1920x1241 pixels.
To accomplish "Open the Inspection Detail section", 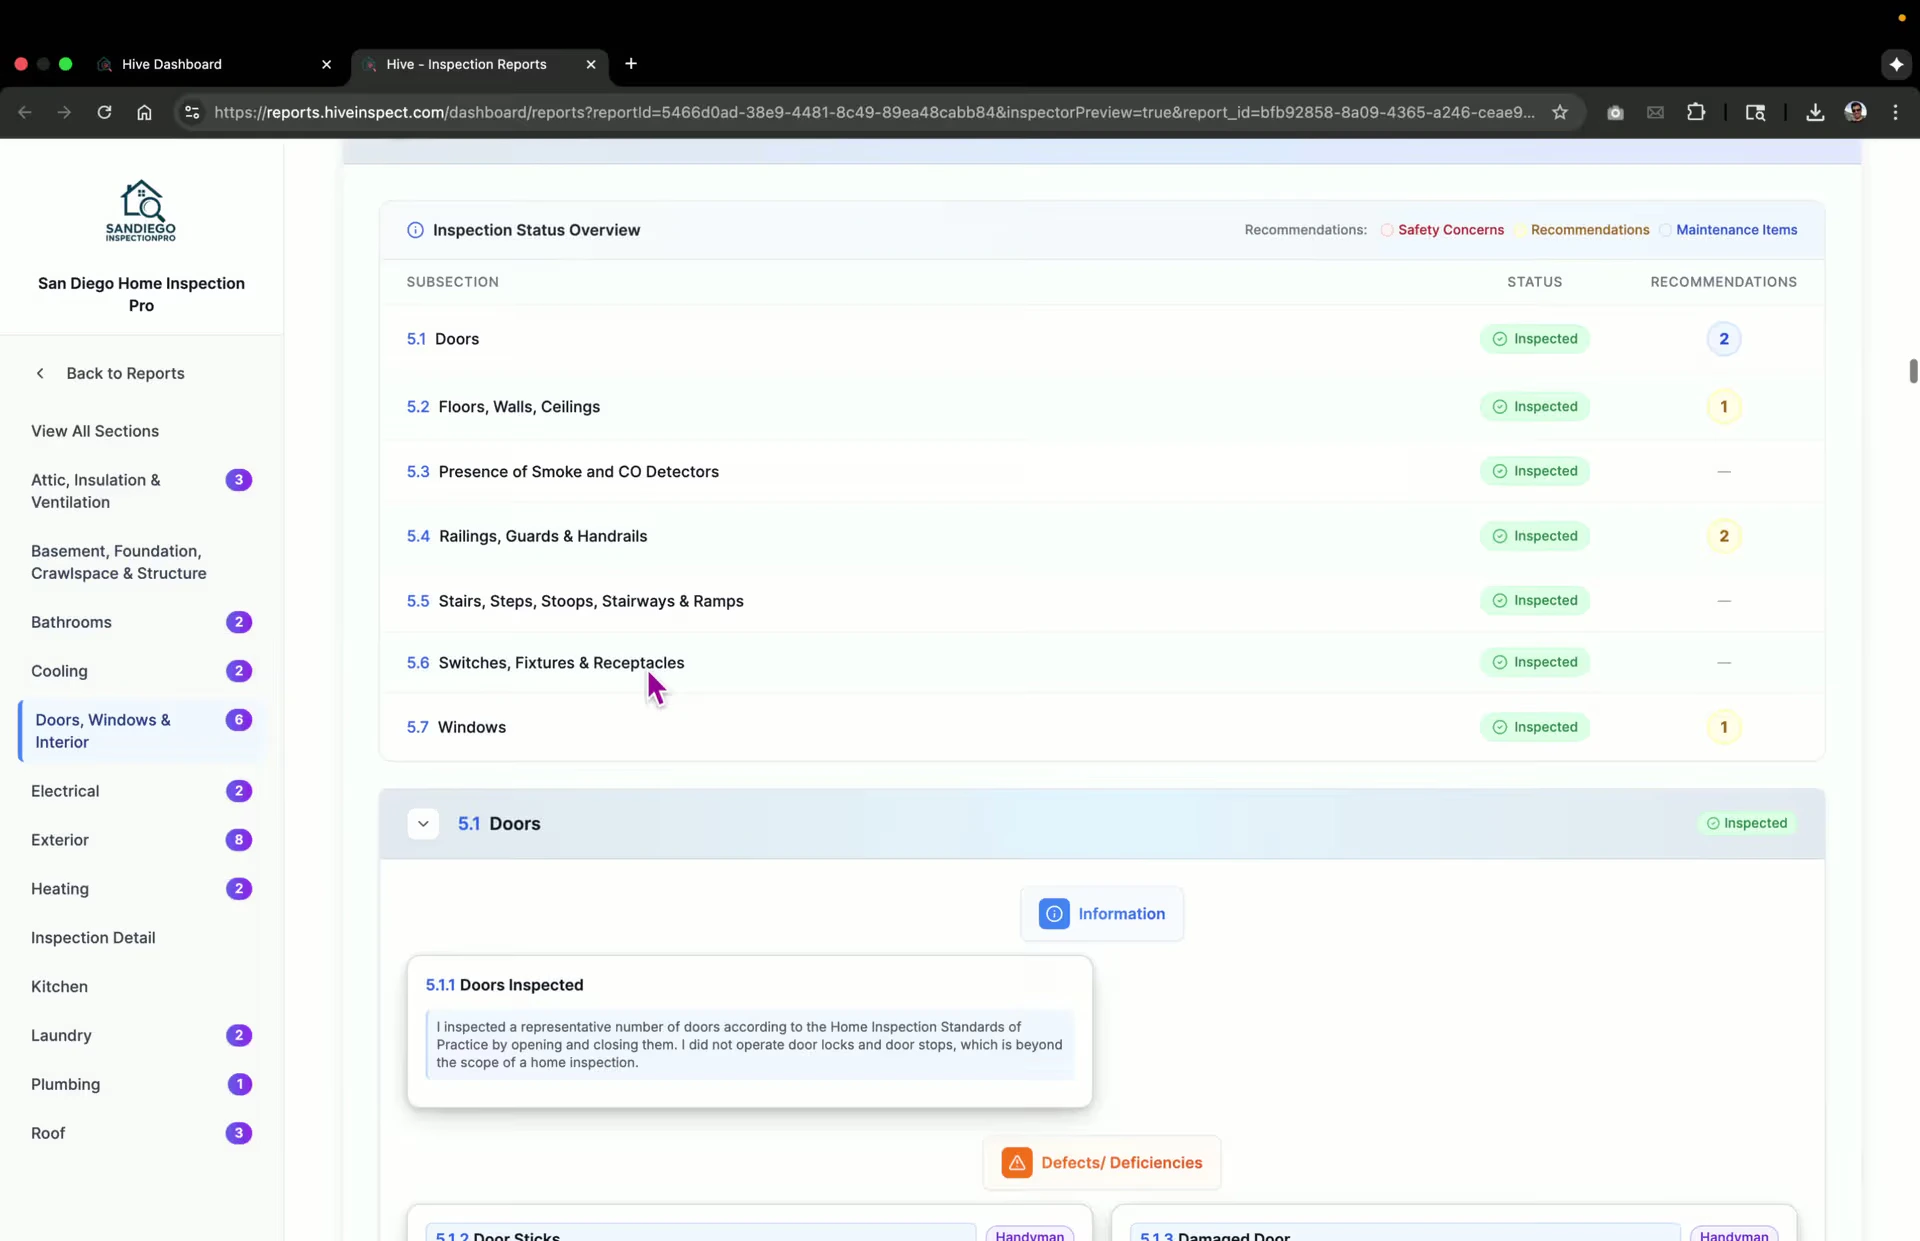I will tap(141, 938).
